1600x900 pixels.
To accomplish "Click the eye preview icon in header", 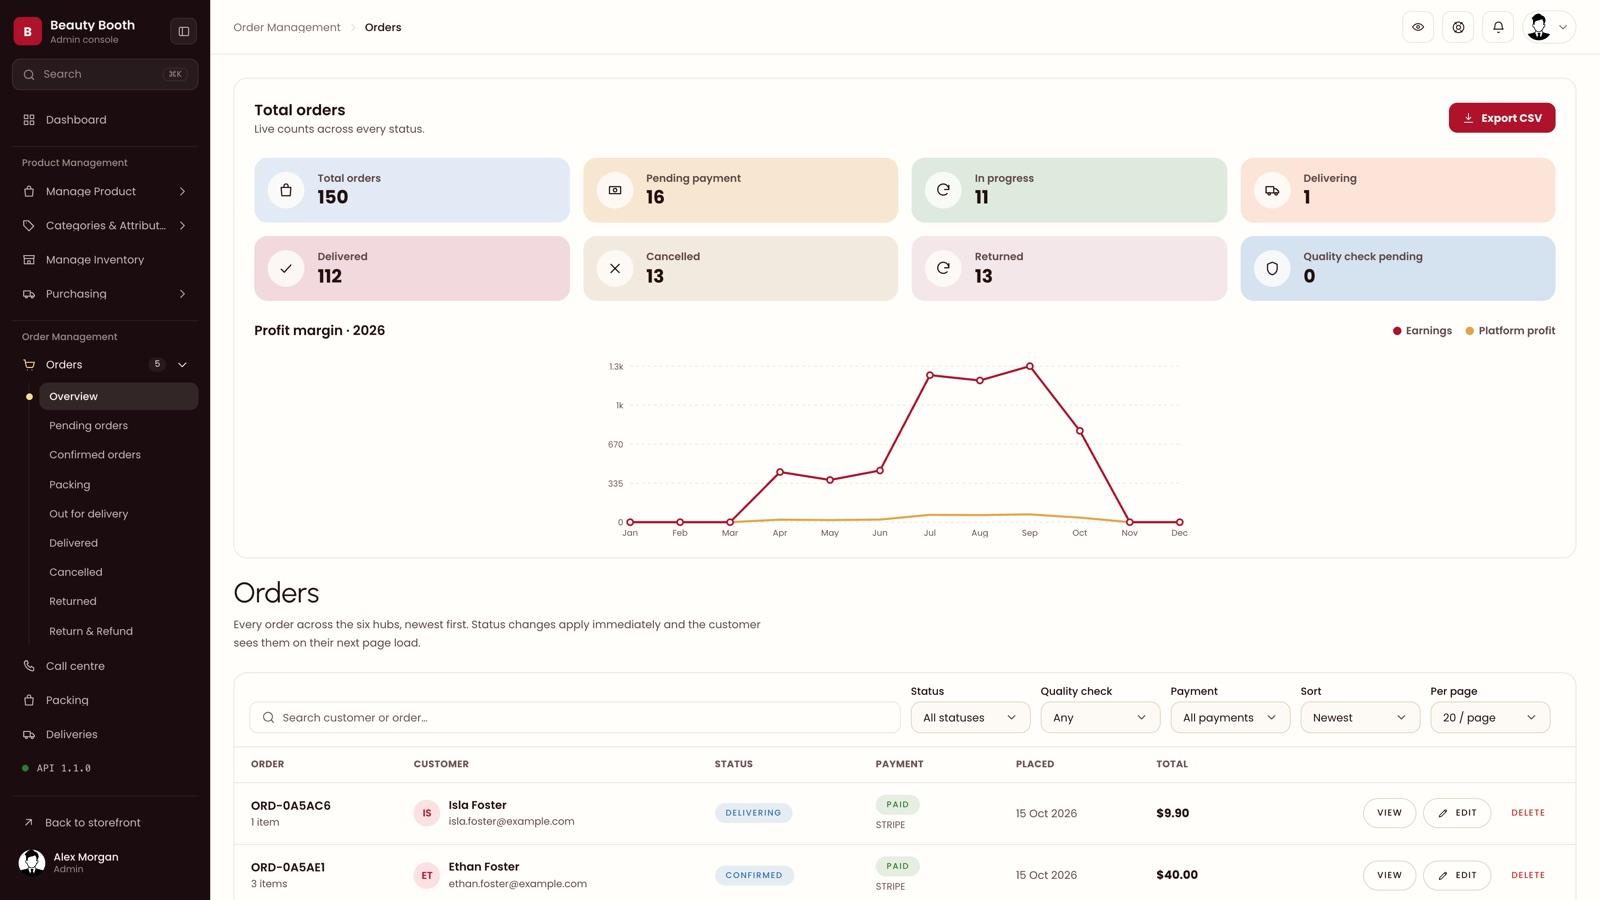I will [x=1418, y=27].
